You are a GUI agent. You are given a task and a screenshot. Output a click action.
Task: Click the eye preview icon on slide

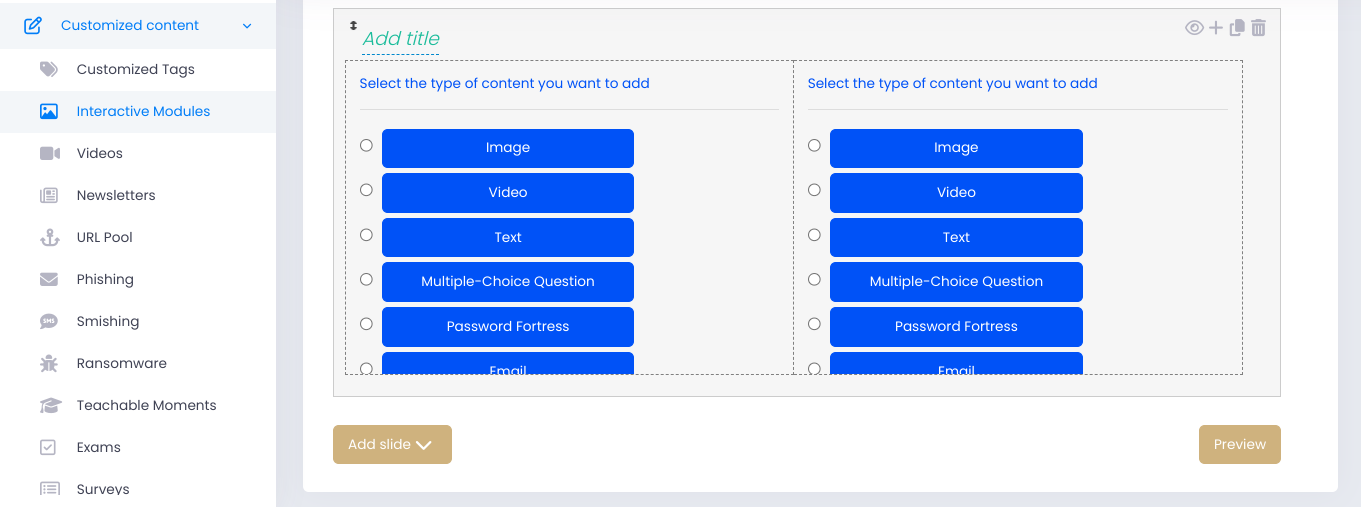click(x=1194, y=28)
